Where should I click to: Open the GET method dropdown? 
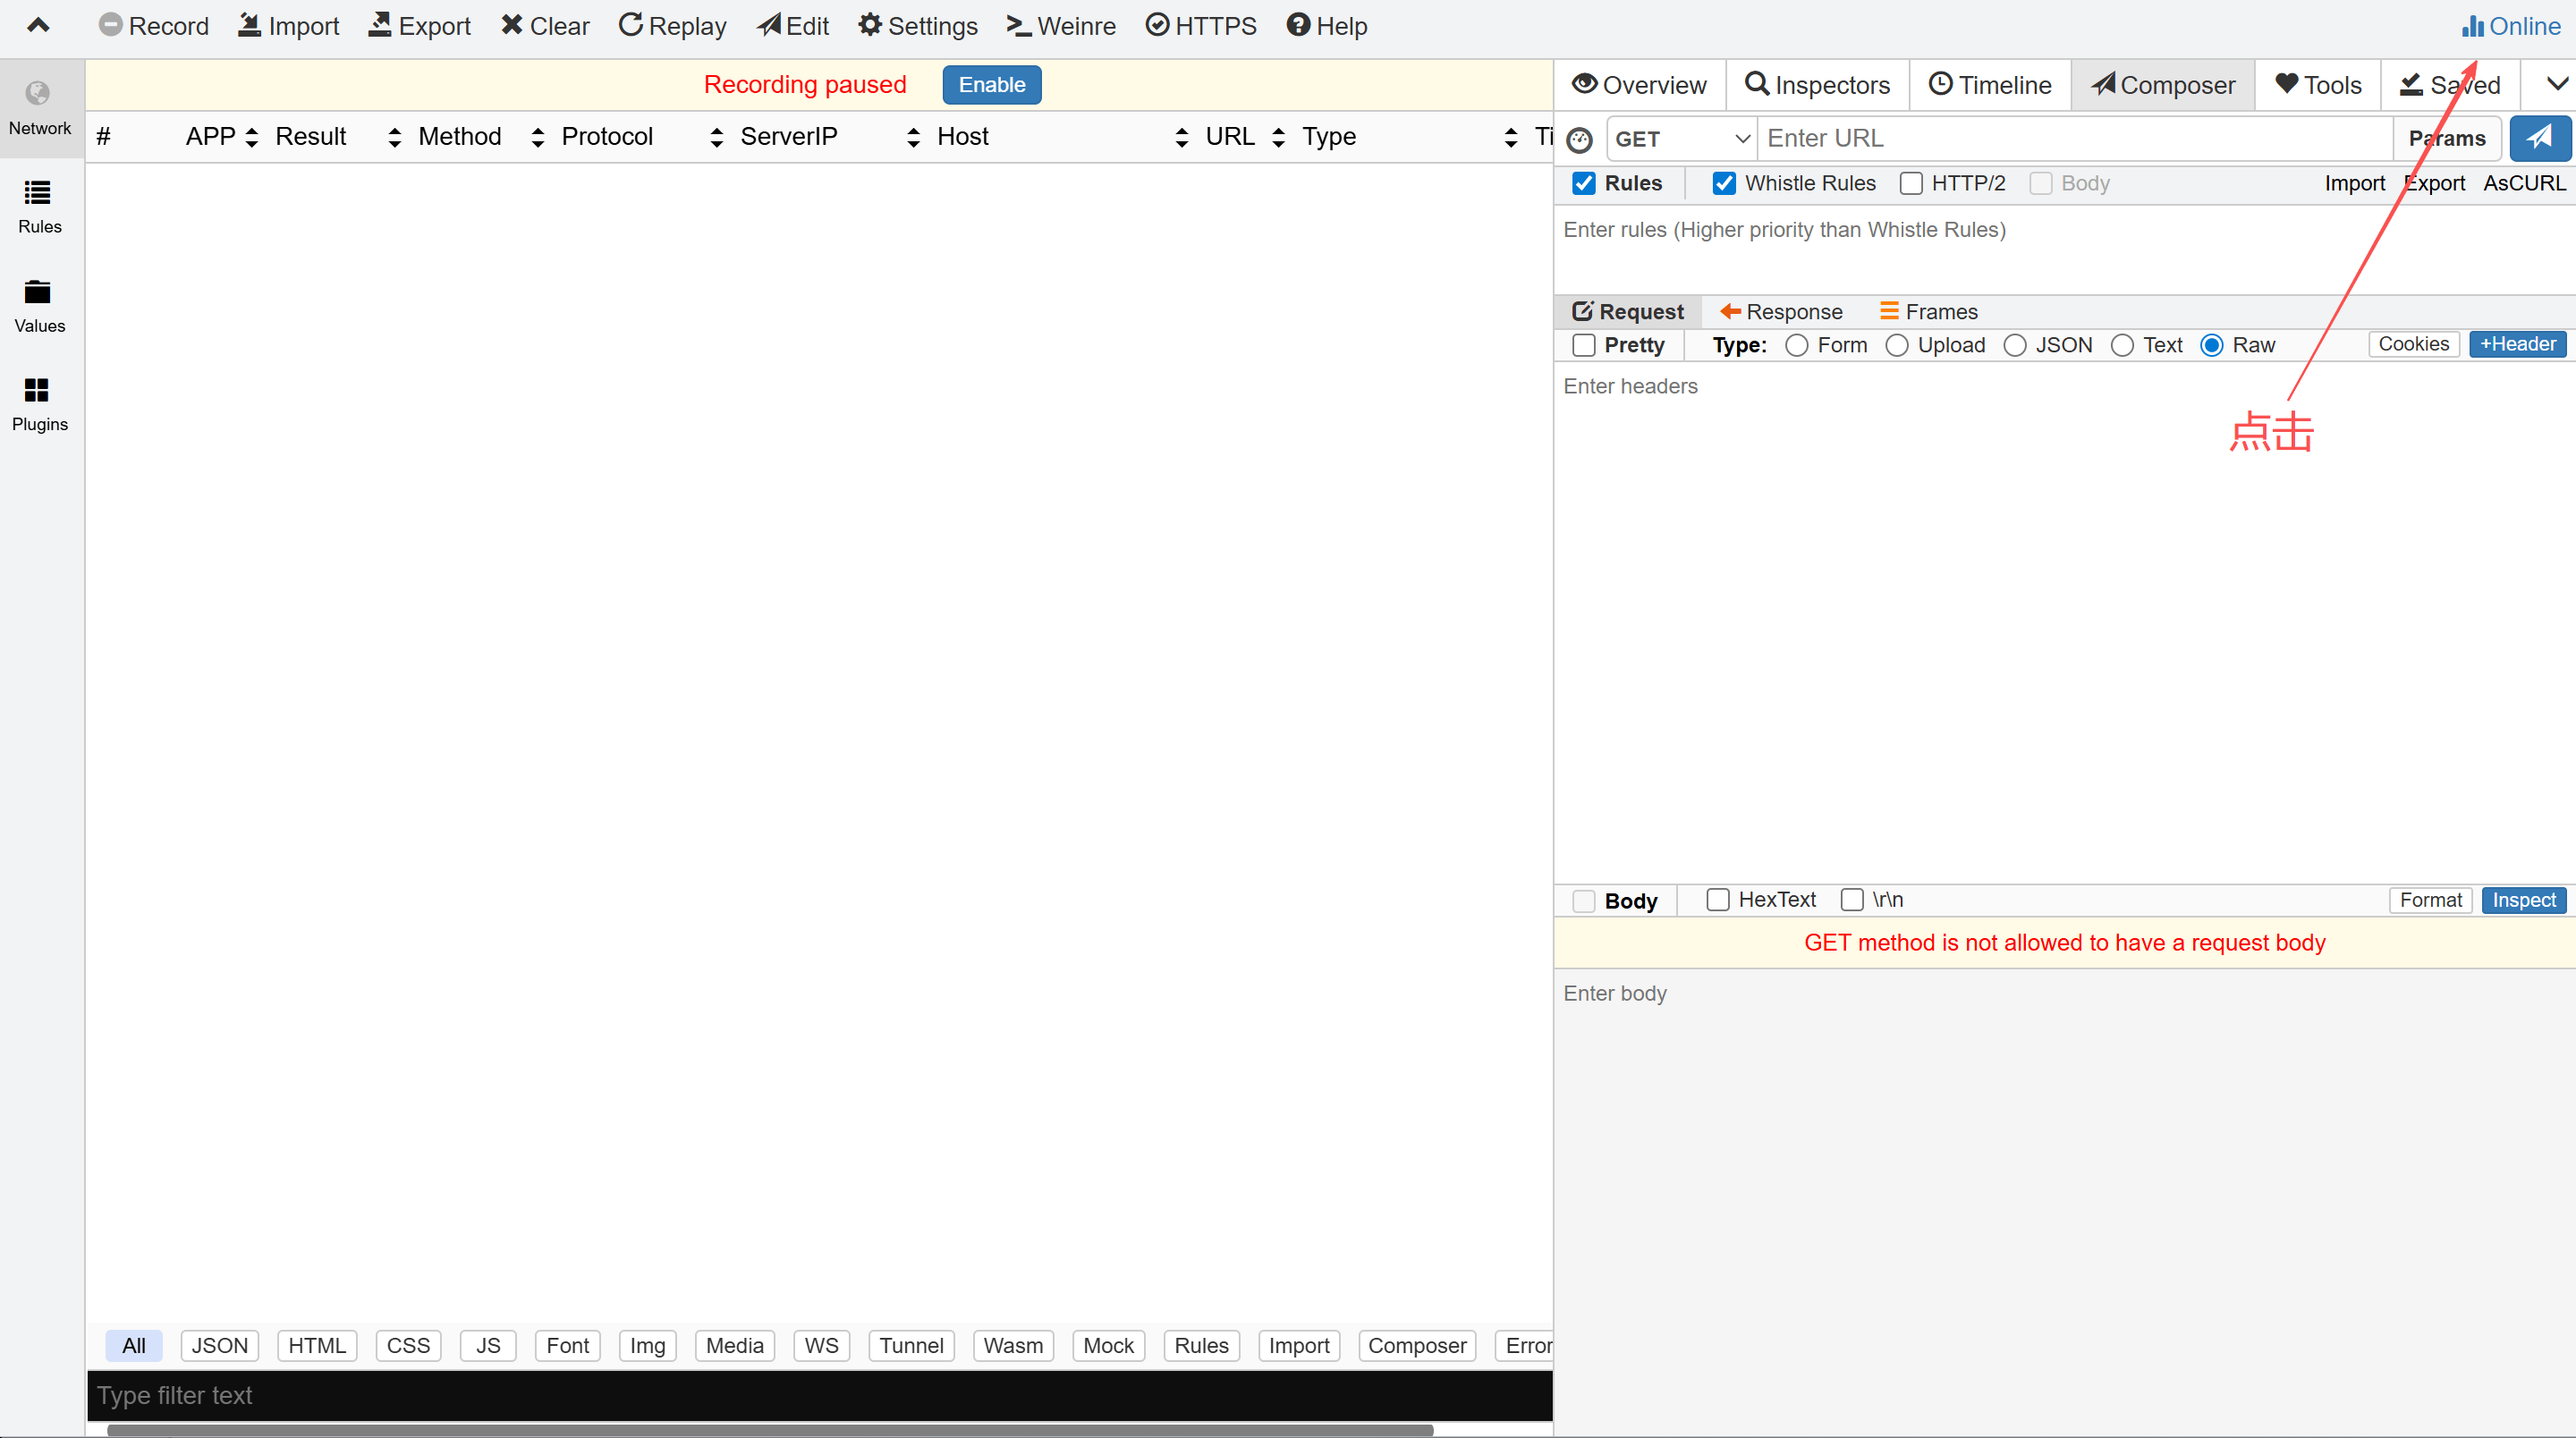[1682, 139]
